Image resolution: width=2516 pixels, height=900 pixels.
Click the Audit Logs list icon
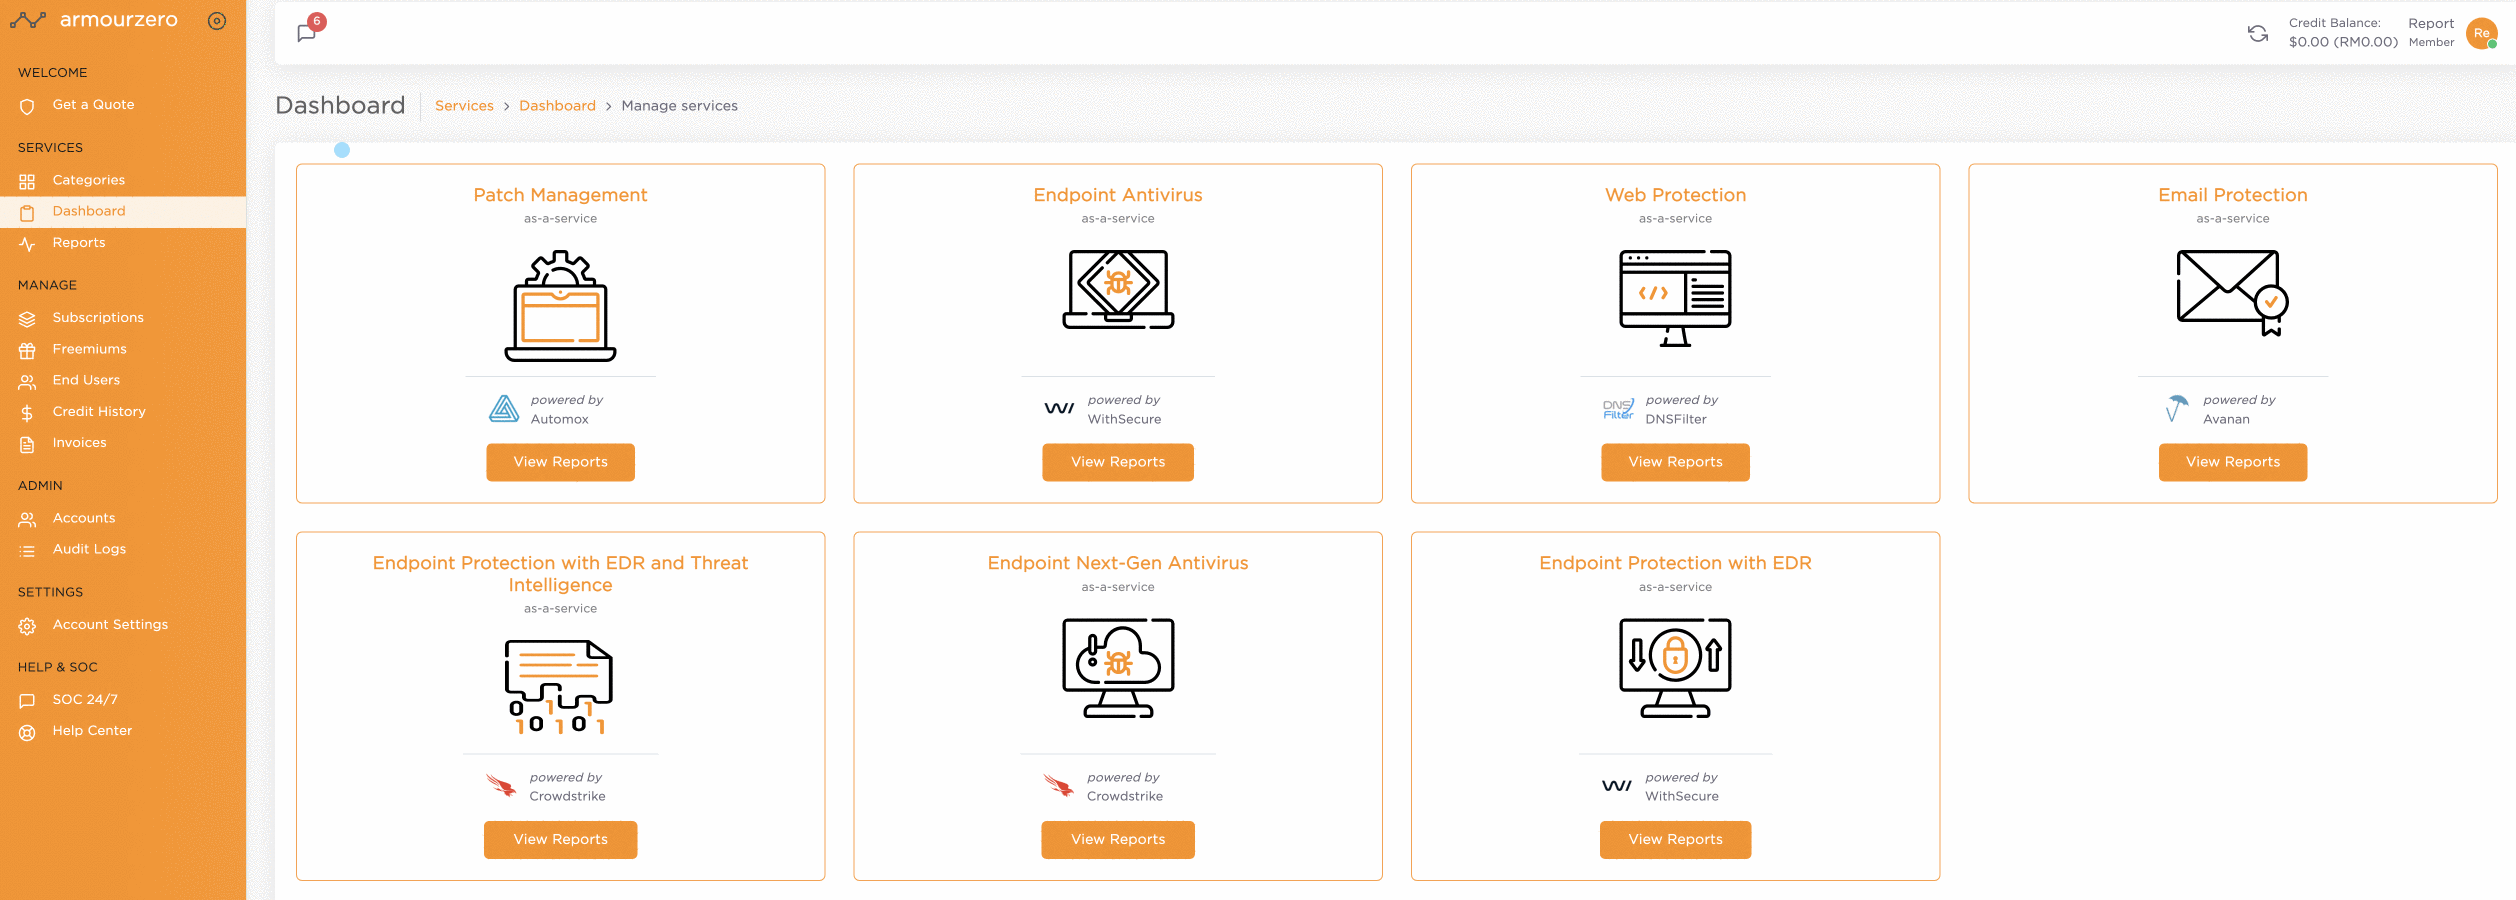click(27, 551)
